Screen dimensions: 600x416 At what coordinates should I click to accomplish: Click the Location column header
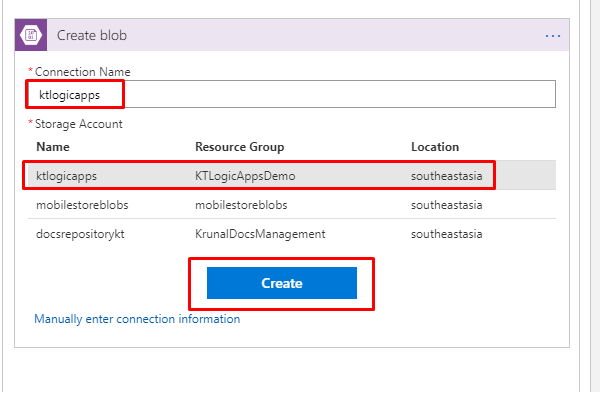click(435, 147)
